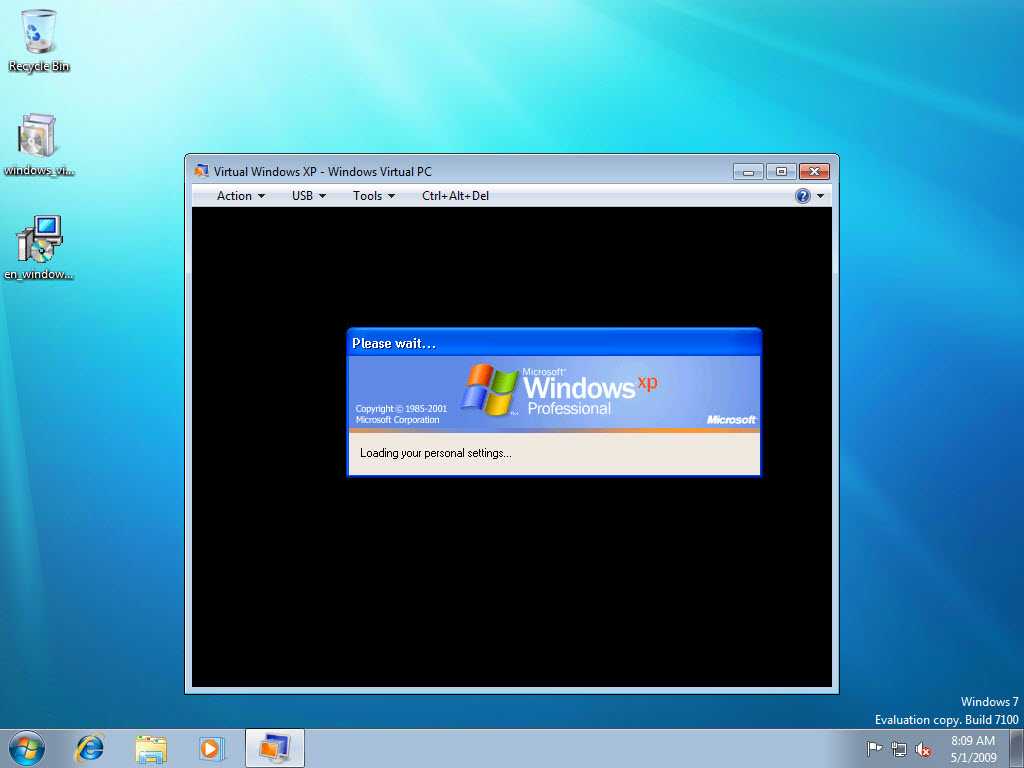This screenshot has height=768, width=1024.
Task: Open the Action Center flag tray icon
Action: click(x=874, y=749)
